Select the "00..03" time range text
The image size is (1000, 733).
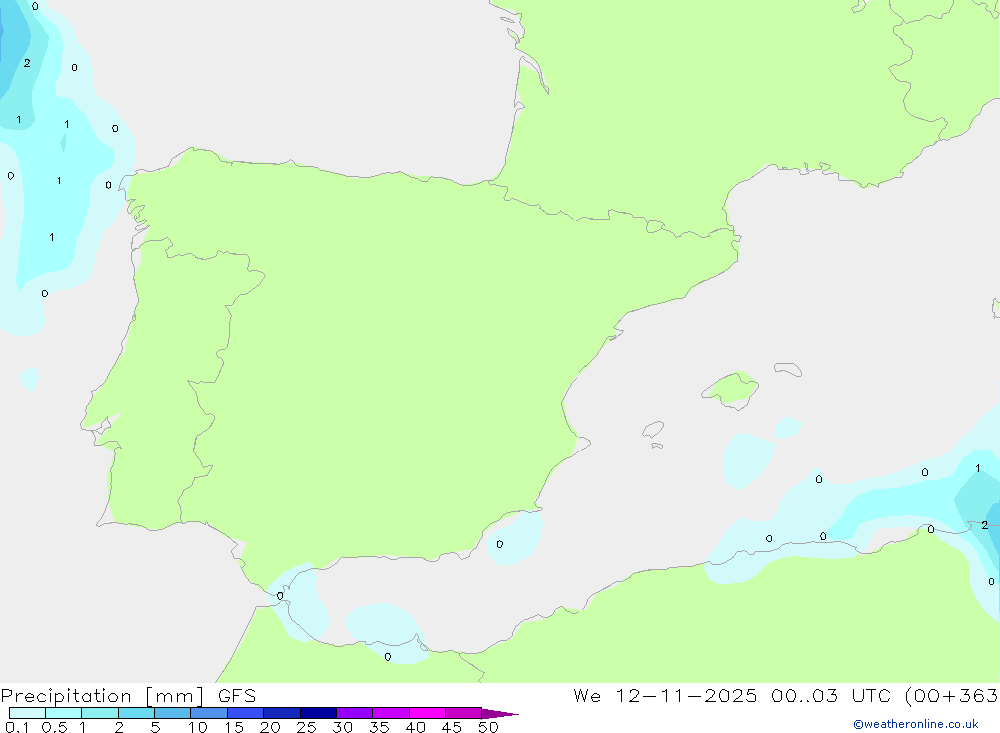[x=804, y=695]
